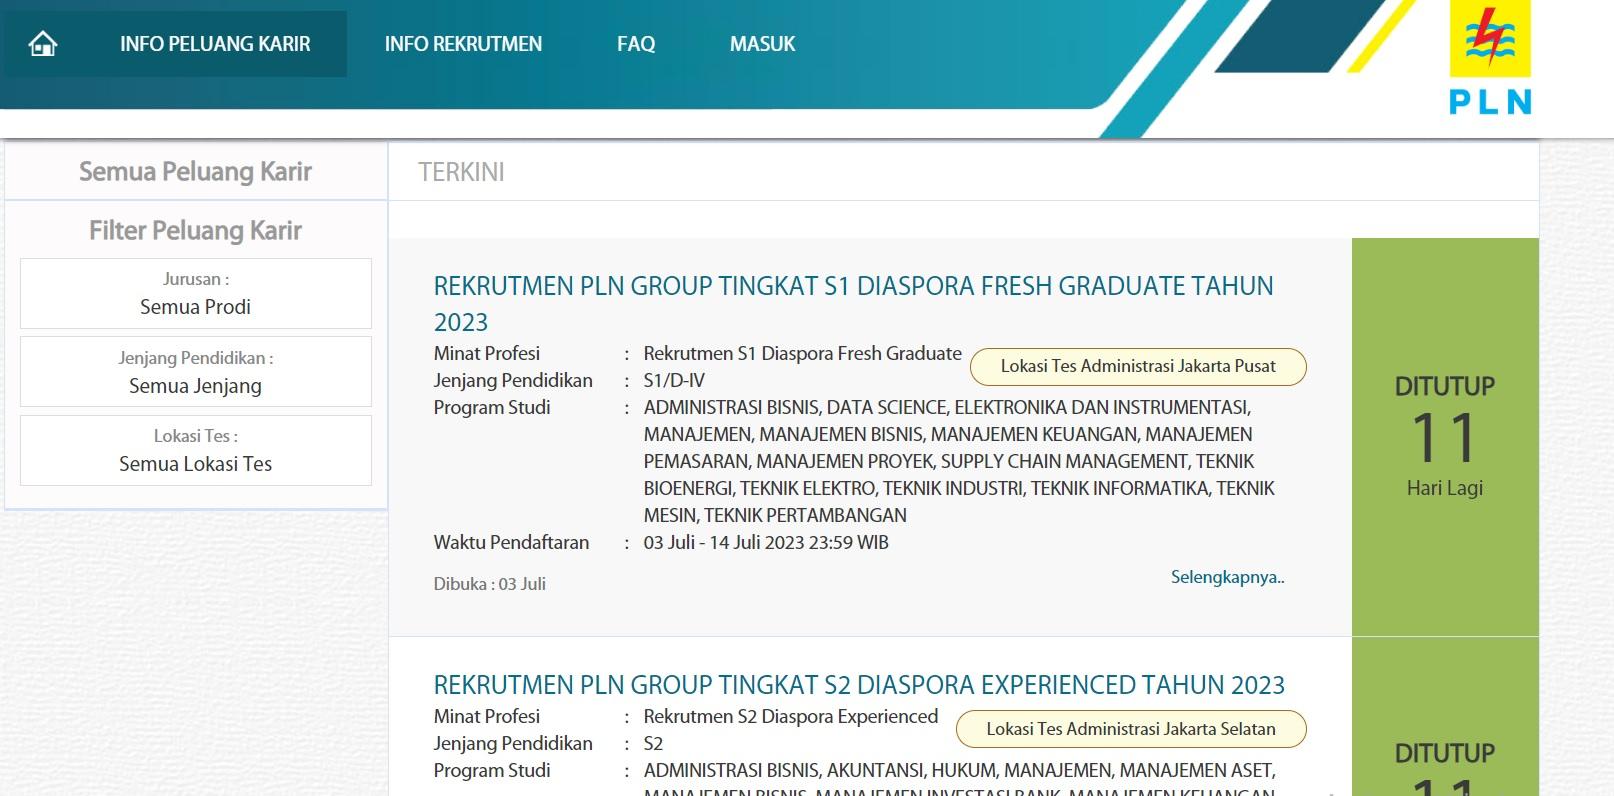This screenshot has width=1614, height=796.
Task: Click the 'S1/D-IV' education level value
Action: (x=674, y=380)
